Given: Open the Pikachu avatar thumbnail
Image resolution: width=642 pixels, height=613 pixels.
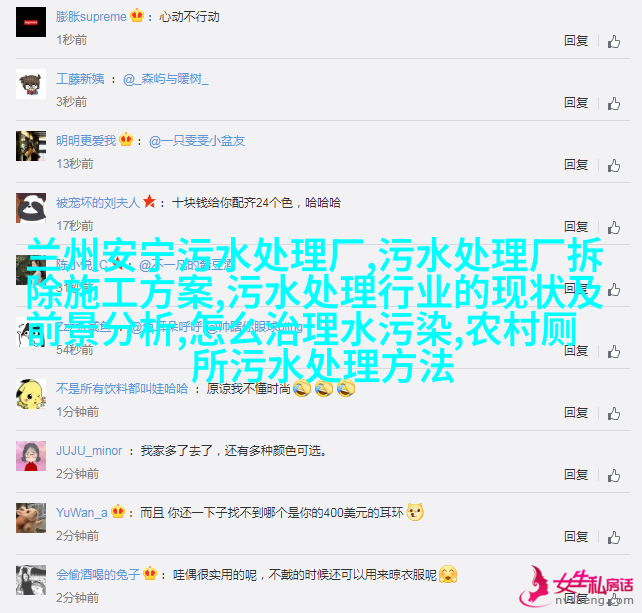Looking at the screenshot, I should 31,394.
